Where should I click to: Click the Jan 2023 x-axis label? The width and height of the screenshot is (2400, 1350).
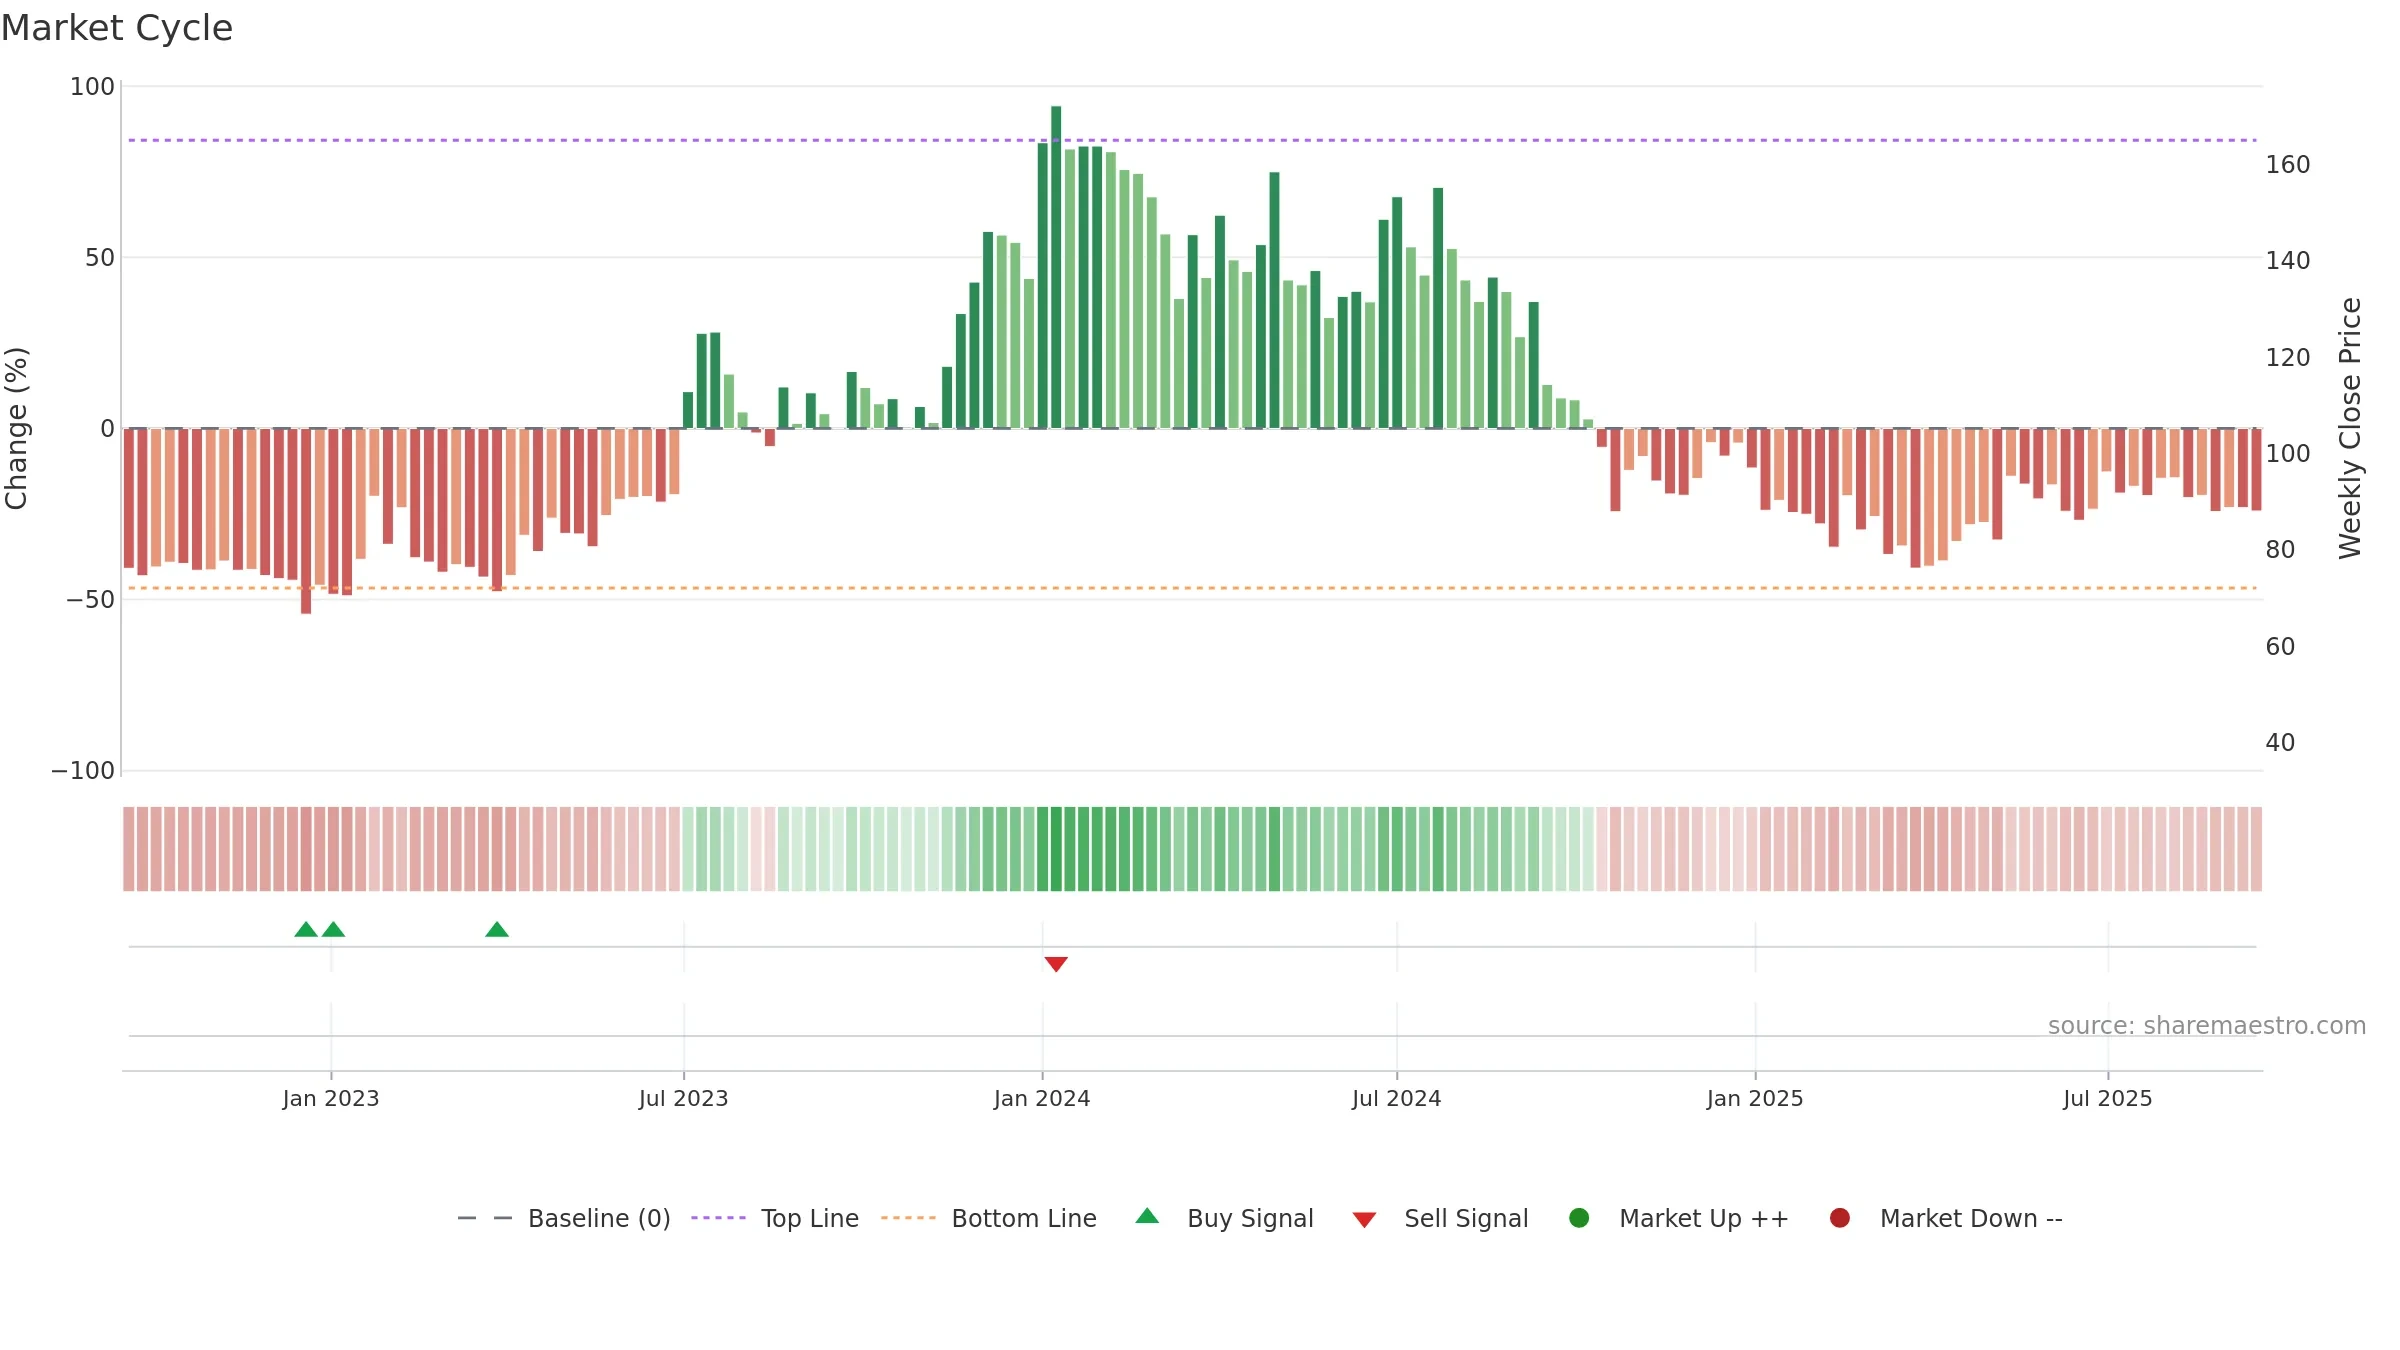pos(331,1099)
